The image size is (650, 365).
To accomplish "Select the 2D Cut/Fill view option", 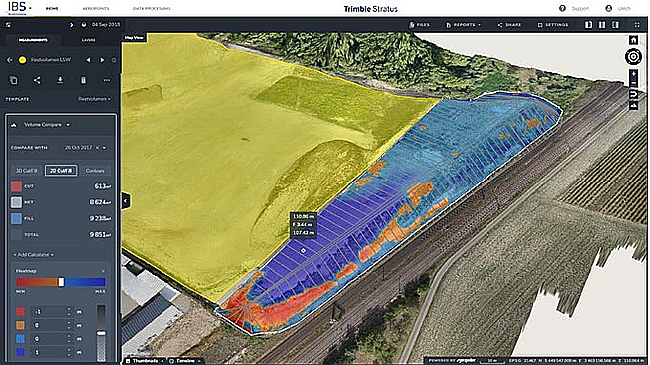I will [x=61, y=170].
